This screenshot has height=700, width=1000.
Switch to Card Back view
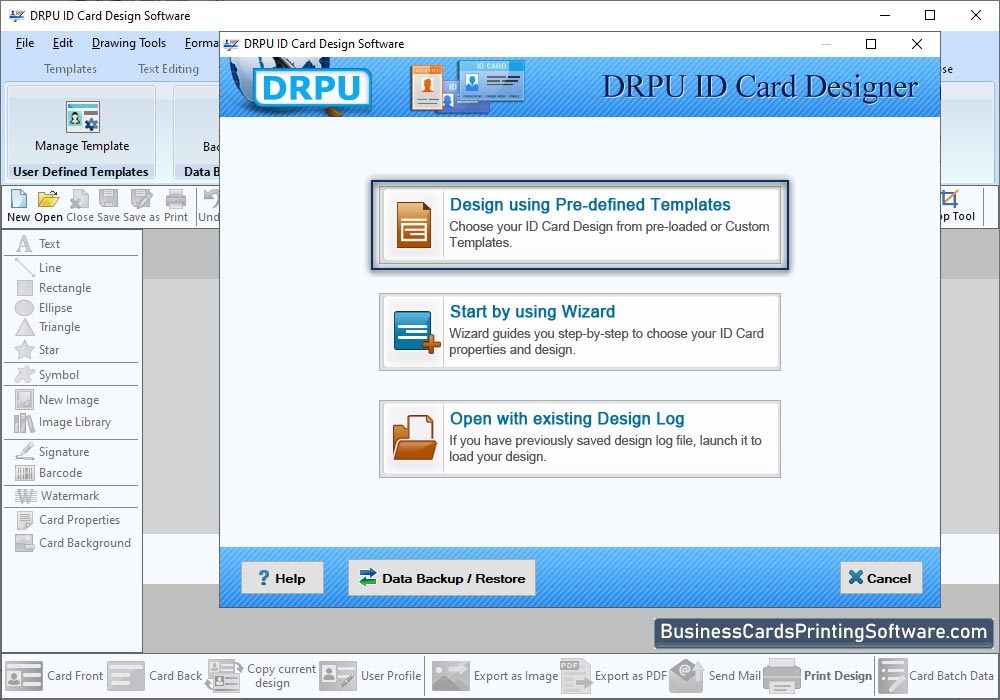point(155,676)
